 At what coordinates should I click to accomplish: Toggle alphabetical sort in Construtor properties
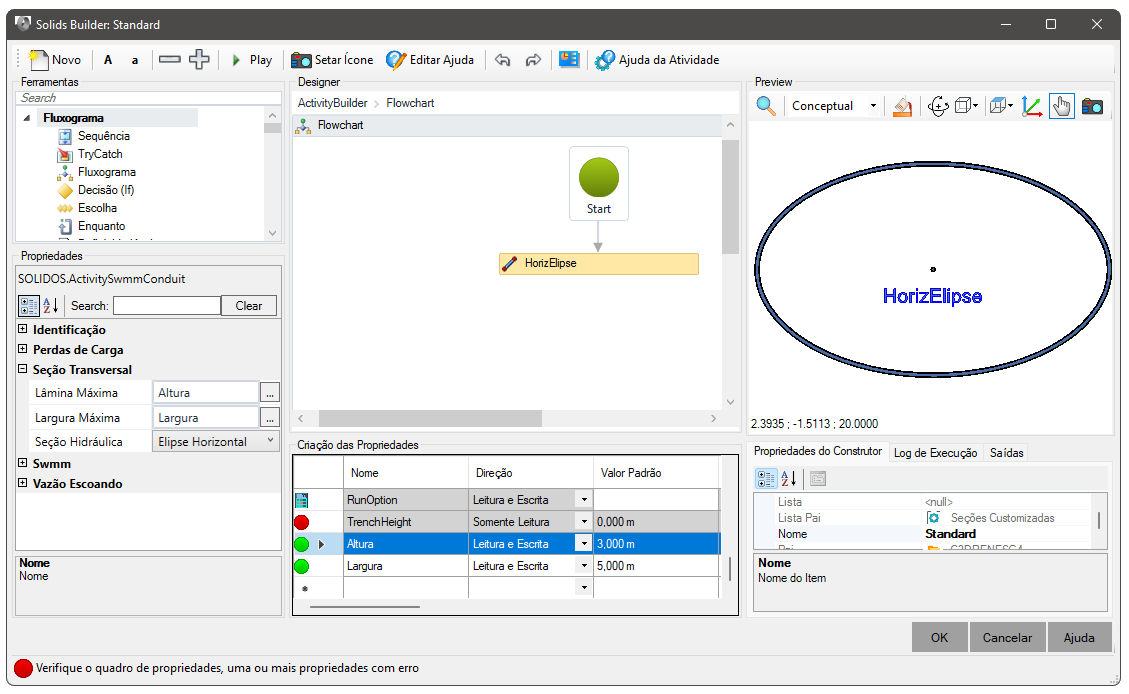tap(788, 479)
